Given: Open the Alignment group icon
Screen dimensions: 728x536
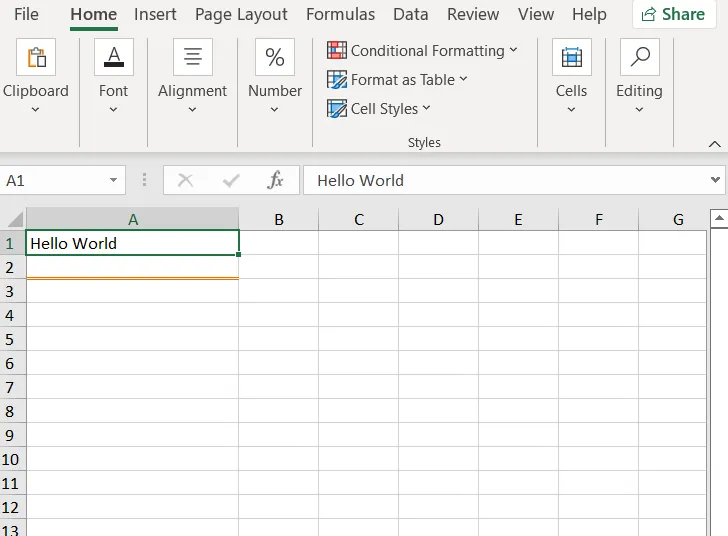Looking at the screenshot, I should pos(192,58).
